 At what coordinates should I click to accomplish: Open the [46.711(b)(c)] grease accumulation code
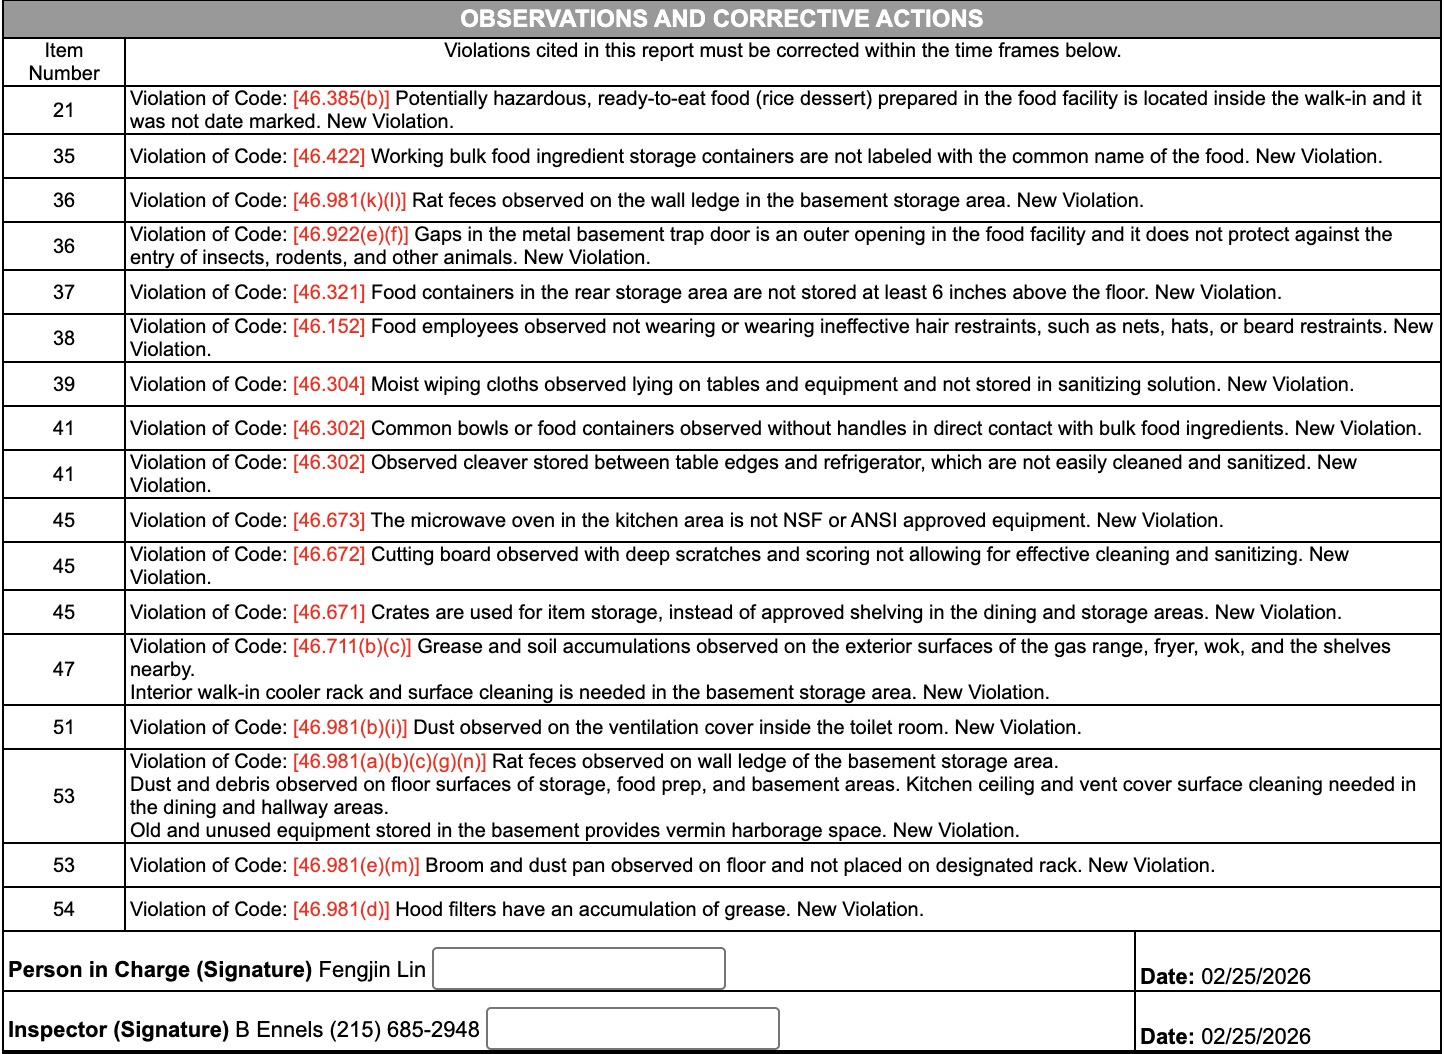[352, 646]
